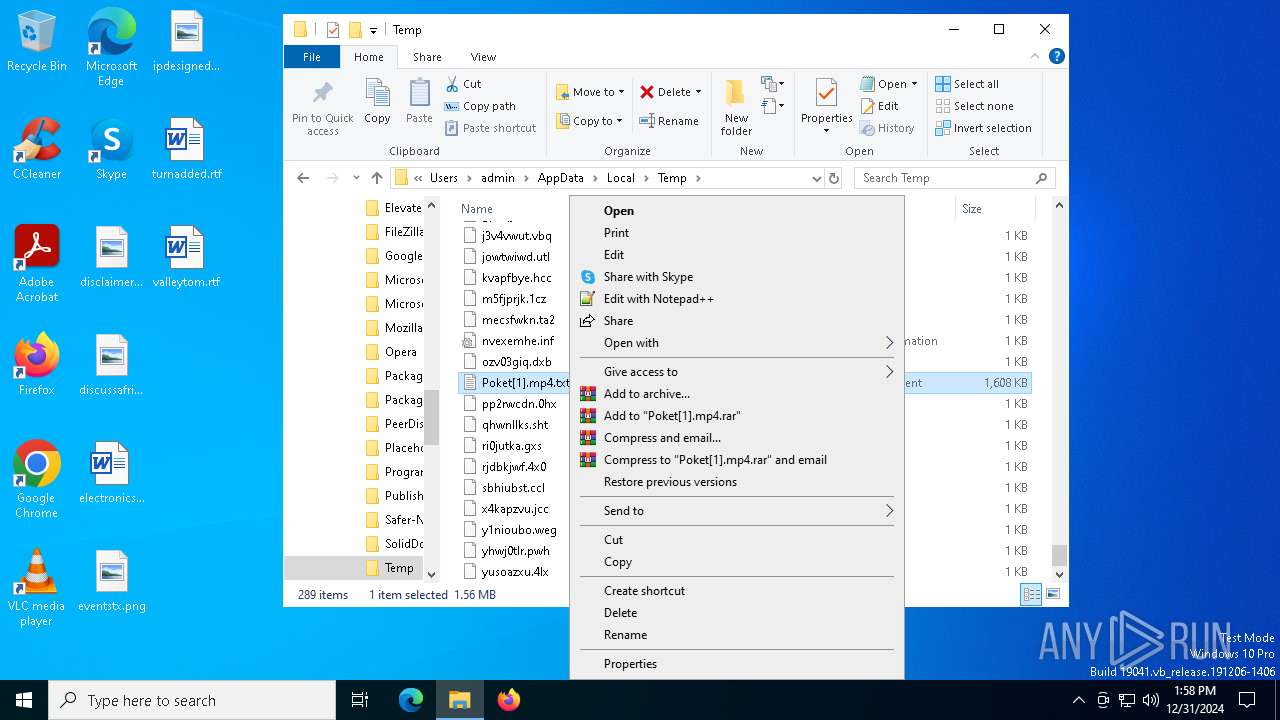Expand the Delete dropdown arrow
This screenshot has width=1280, height=720.
click(x=698, y=92)
